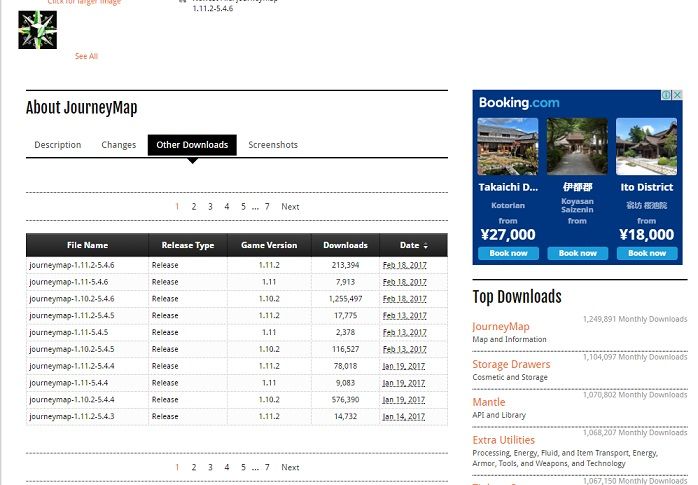Click date Jan 14, 2017
The height and width of the screenshot is (485, 698).
pyautogui.click(x=404, y=417)
